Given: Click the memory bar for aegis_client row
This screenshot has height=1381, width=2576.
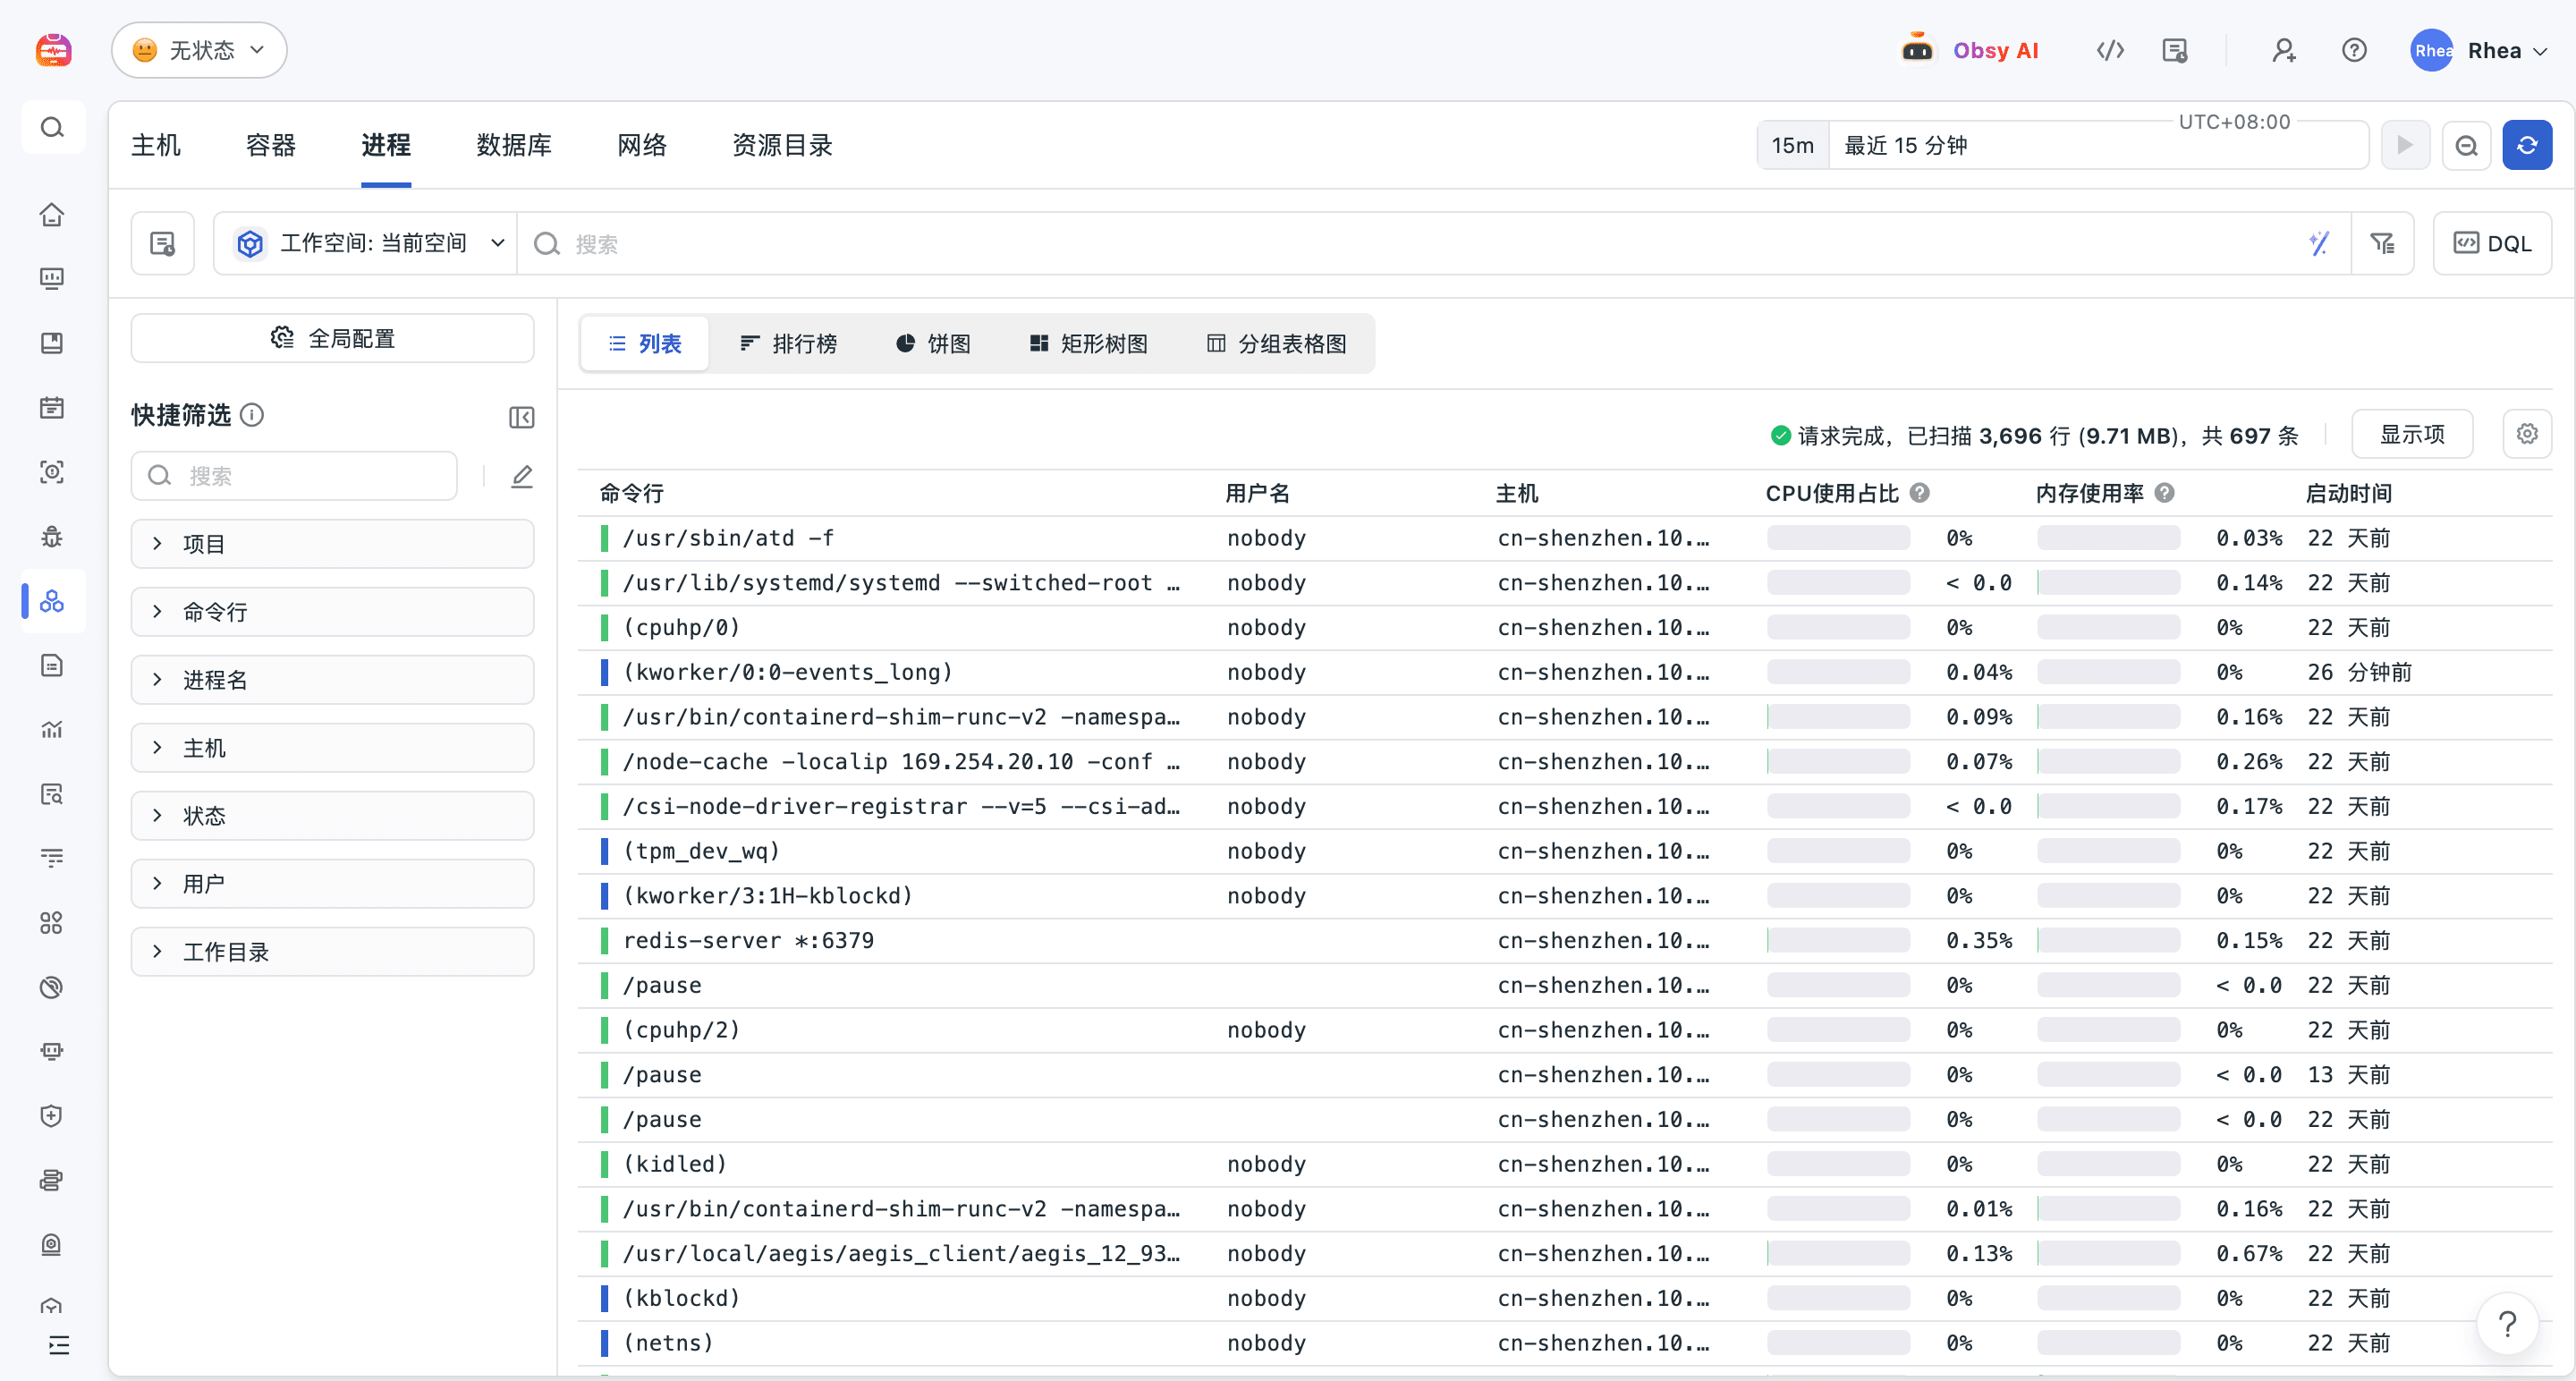Looking at the screenshot, I should [2109, 1254].
